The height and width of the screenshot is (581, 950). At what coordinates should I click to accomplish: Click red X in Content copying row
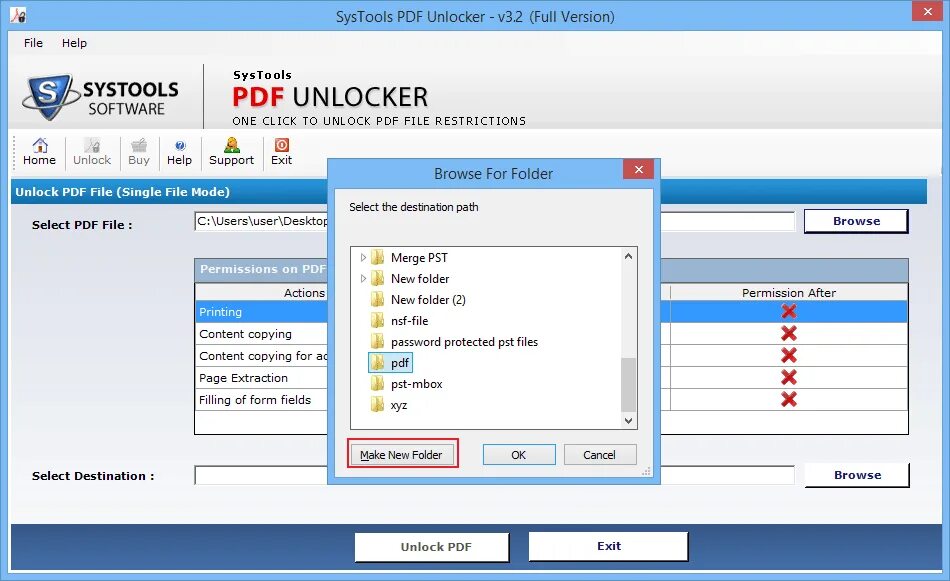click(789, 333)
